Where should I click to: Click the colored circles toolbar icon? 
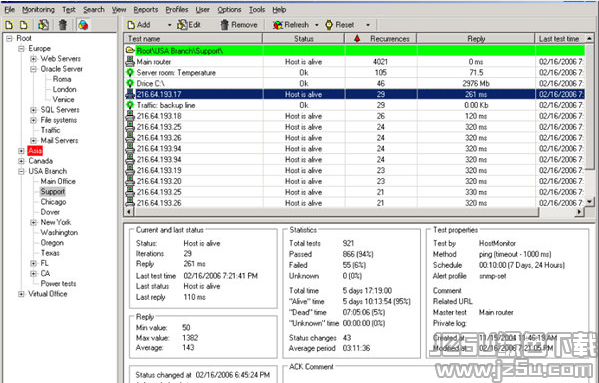[83, 25]
